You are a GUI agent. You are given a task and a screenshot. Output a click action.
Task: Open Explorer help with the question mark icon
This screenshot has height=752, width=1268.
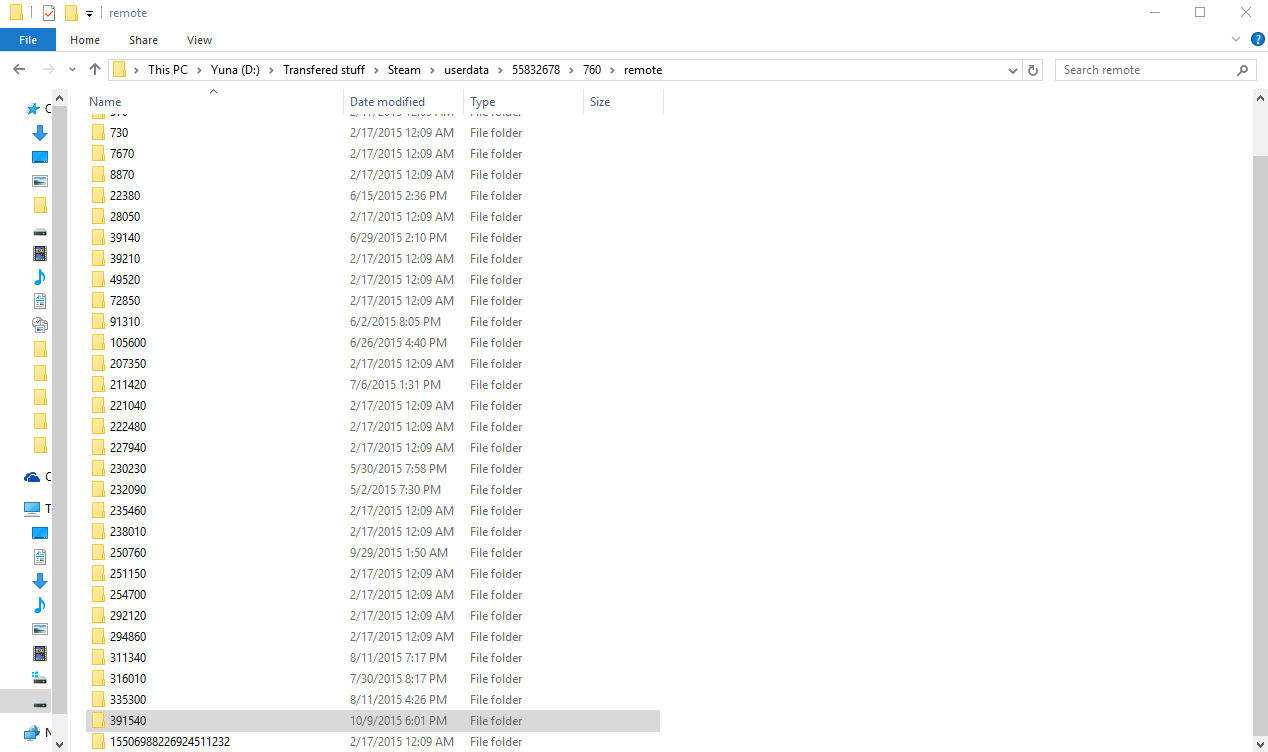pyautogui.click(x=1257, y=40)
